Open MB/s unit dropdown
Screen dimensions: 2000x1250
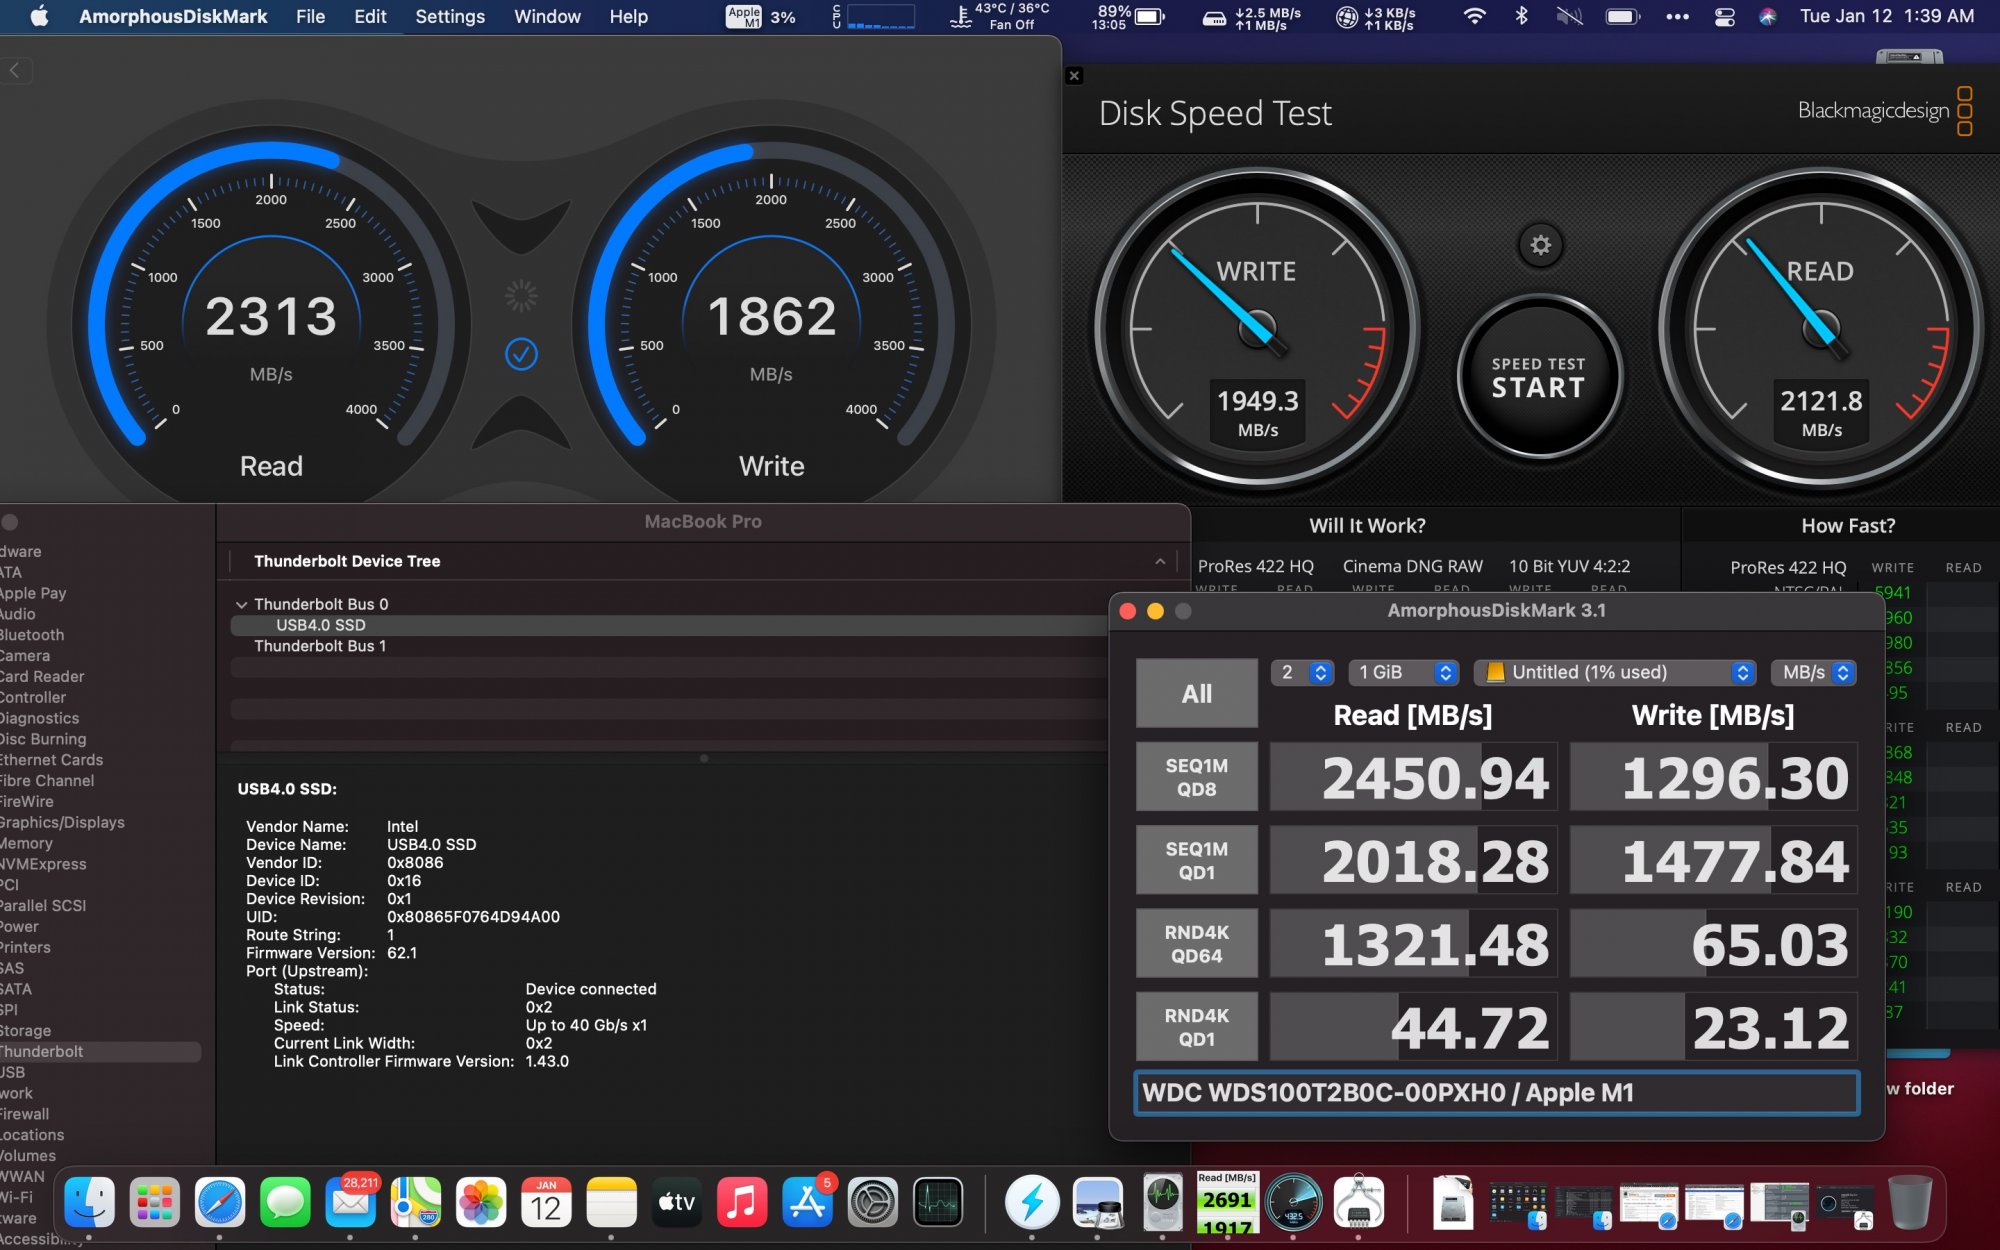(1814, 673)
